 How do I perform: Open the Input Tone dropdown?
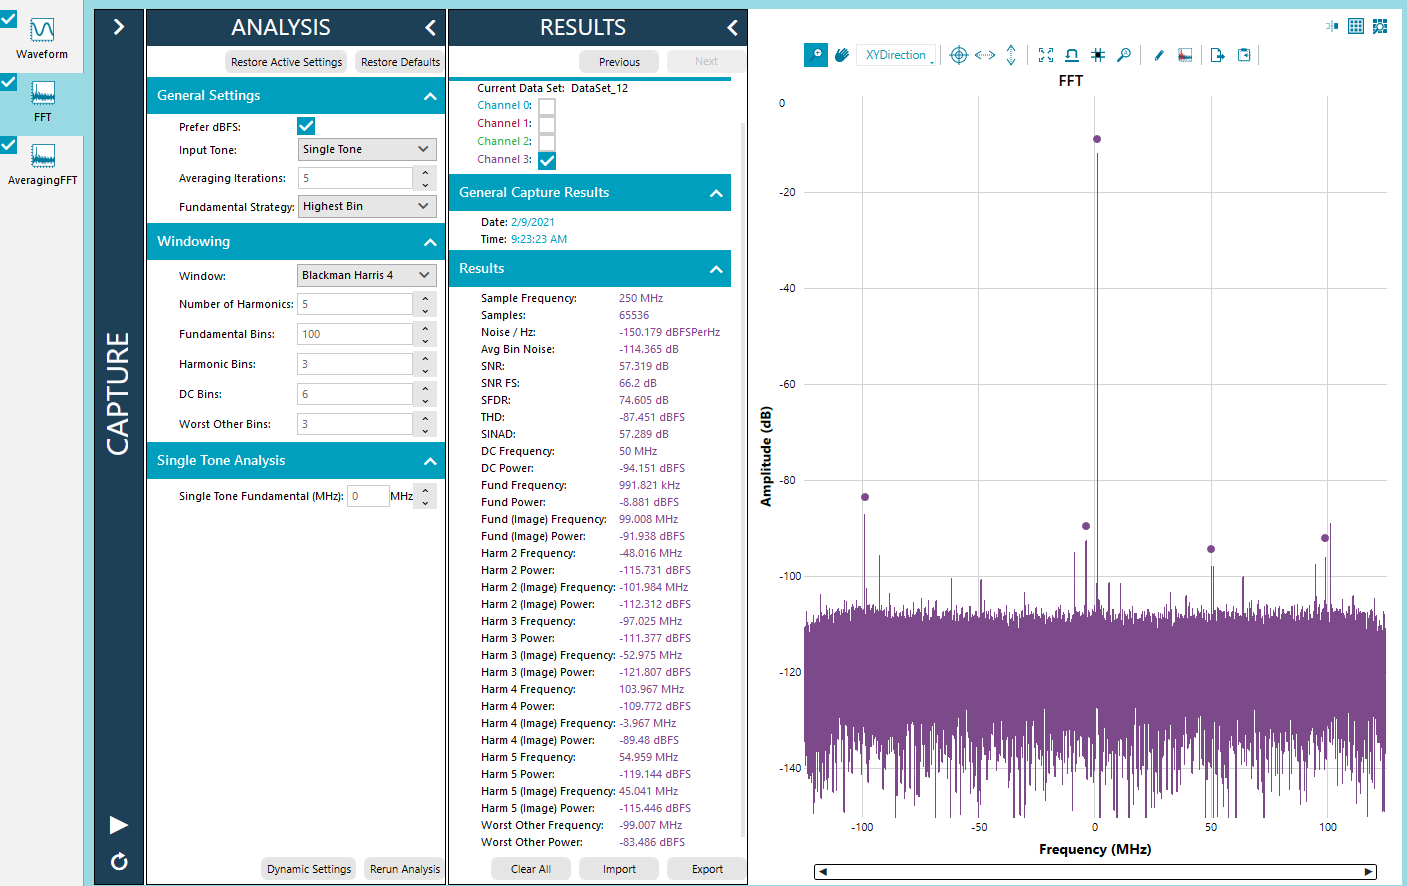367,149
